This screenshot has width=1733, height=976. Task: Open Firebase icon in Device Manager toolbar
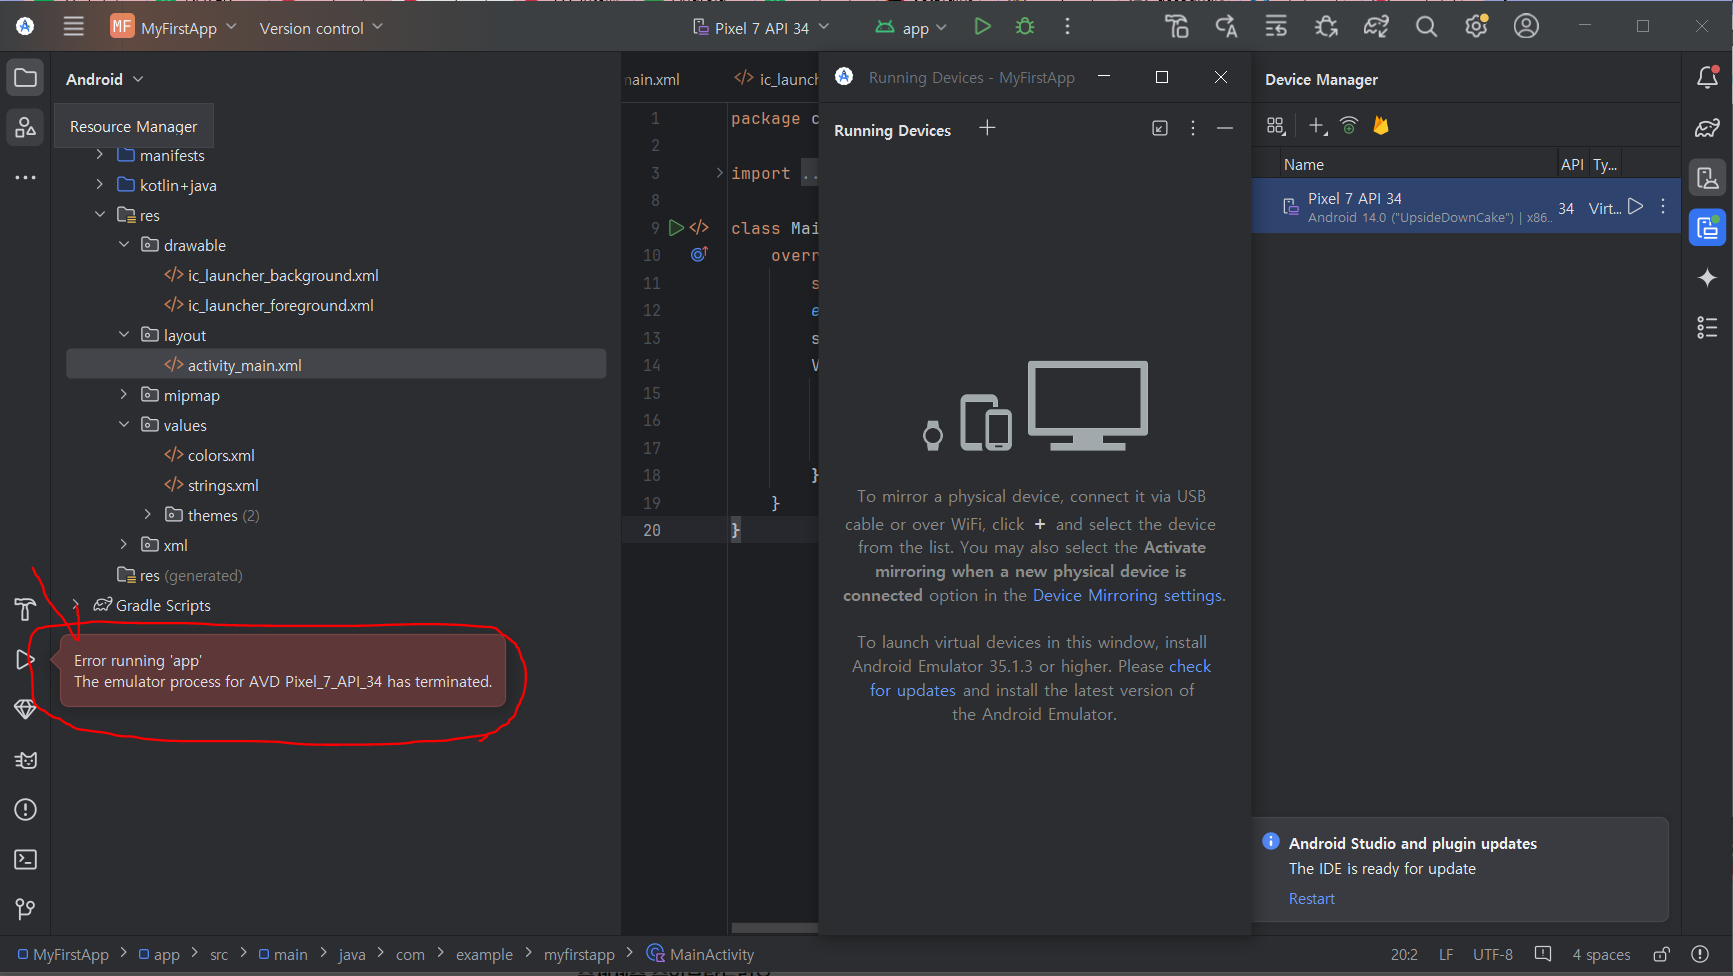(1381, 126)
